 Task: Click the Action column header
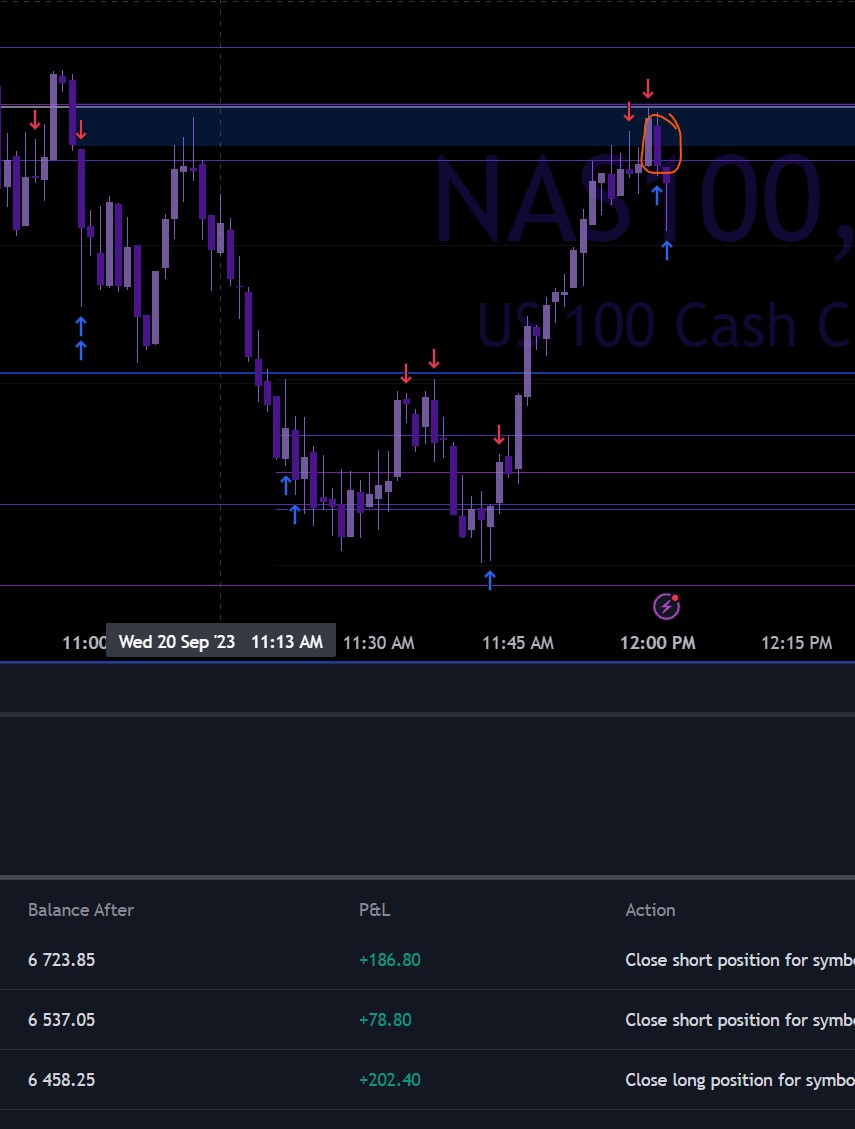(650, 910)
